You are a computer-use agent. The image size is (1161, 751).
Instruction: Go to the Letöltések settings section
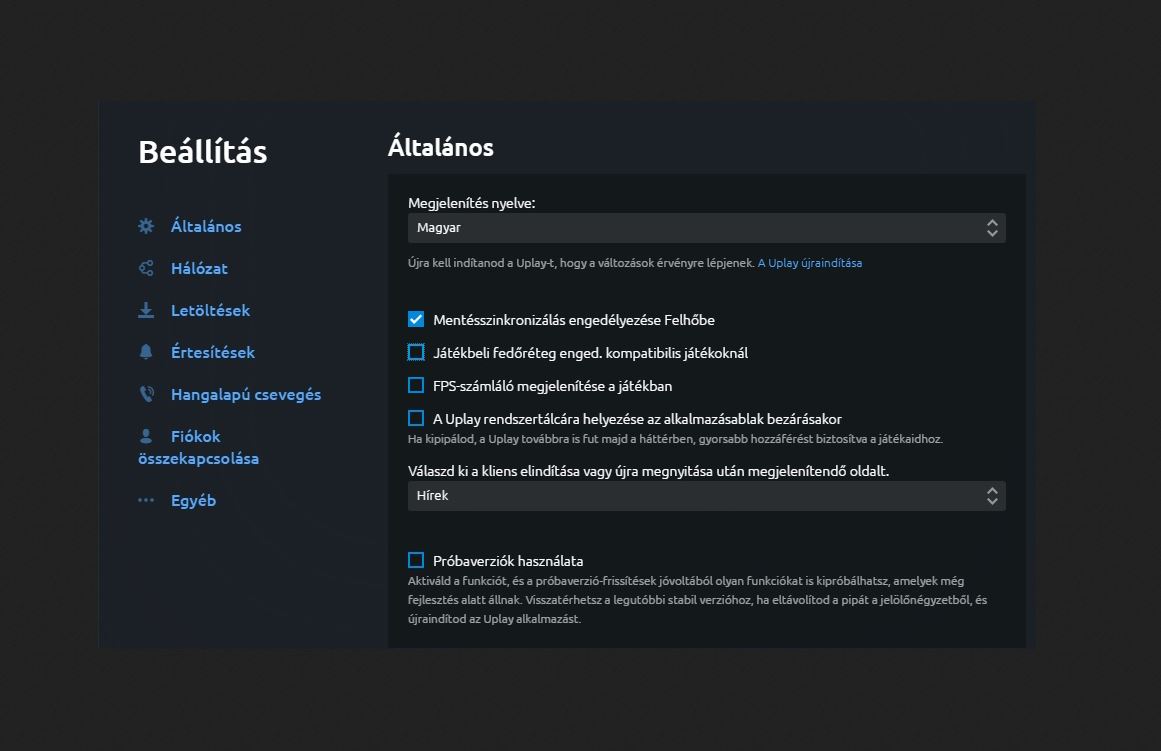point(210,310)
